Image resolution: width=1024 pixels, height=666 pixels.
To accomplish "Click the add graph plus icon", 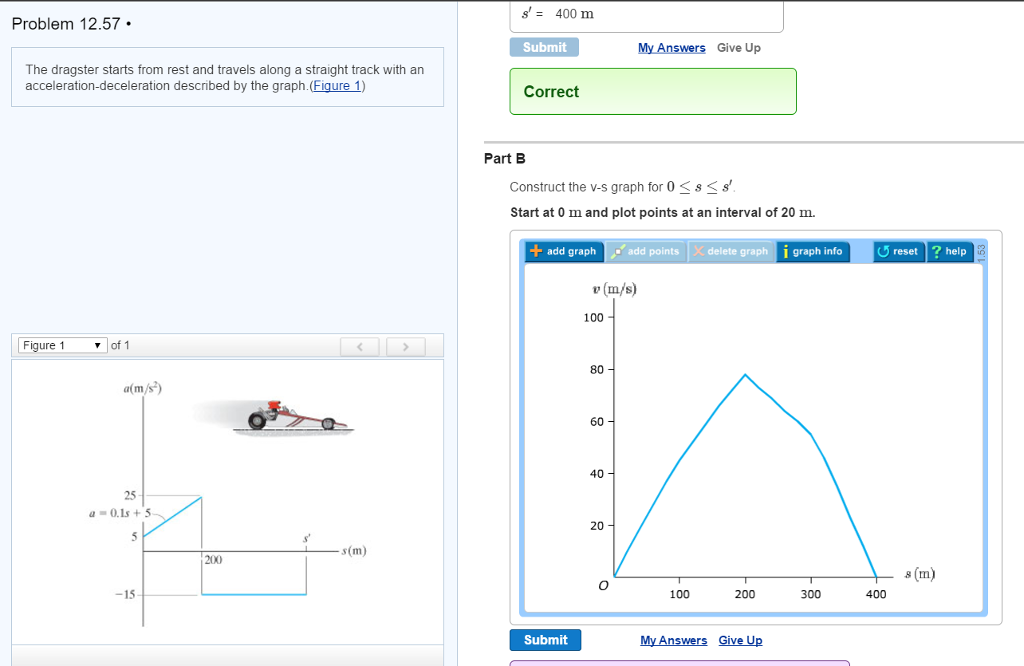I will click(534, 251).
